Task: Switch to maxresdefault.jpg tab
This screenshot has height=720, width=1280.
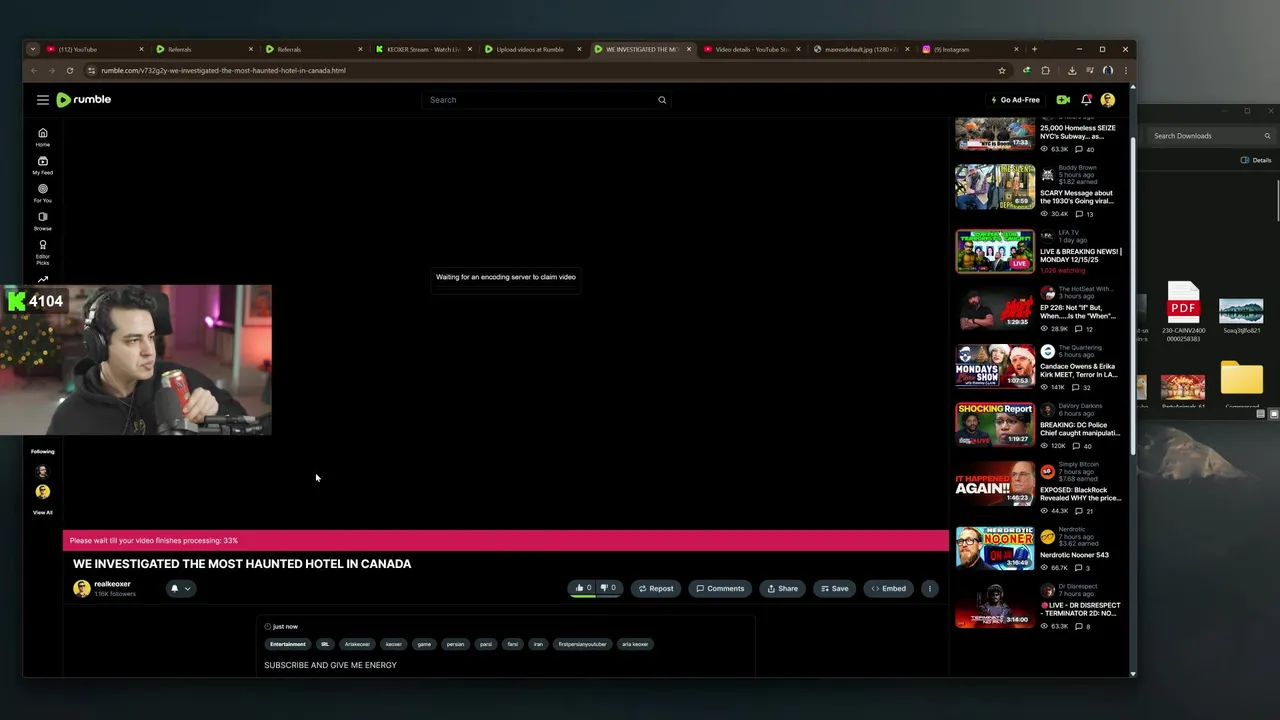Action: [860, 49]
